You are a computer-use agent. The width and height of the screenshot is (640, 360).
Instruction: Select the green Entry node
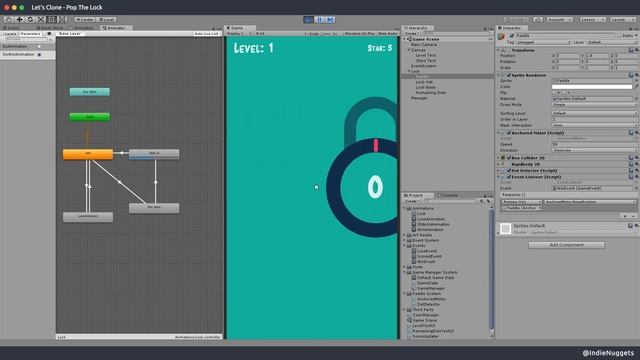pos(89,117)
